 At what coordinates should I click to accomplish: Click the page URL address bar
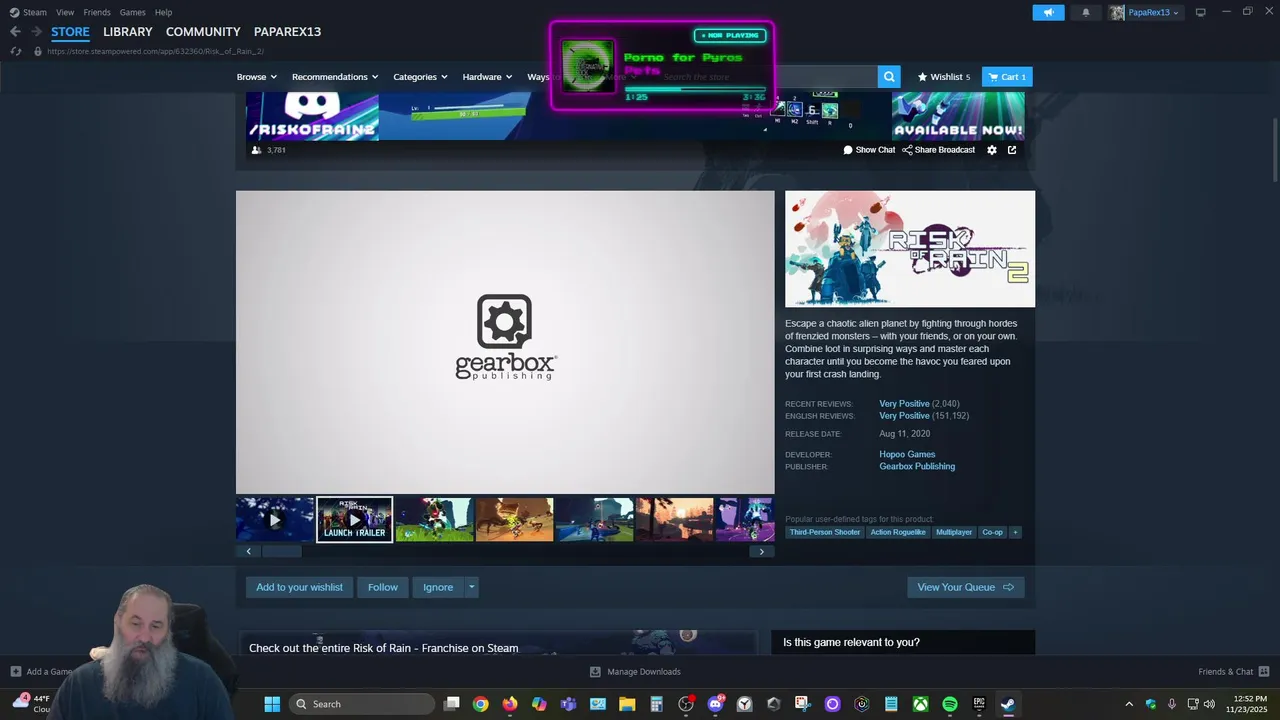[x=155, y=51]
